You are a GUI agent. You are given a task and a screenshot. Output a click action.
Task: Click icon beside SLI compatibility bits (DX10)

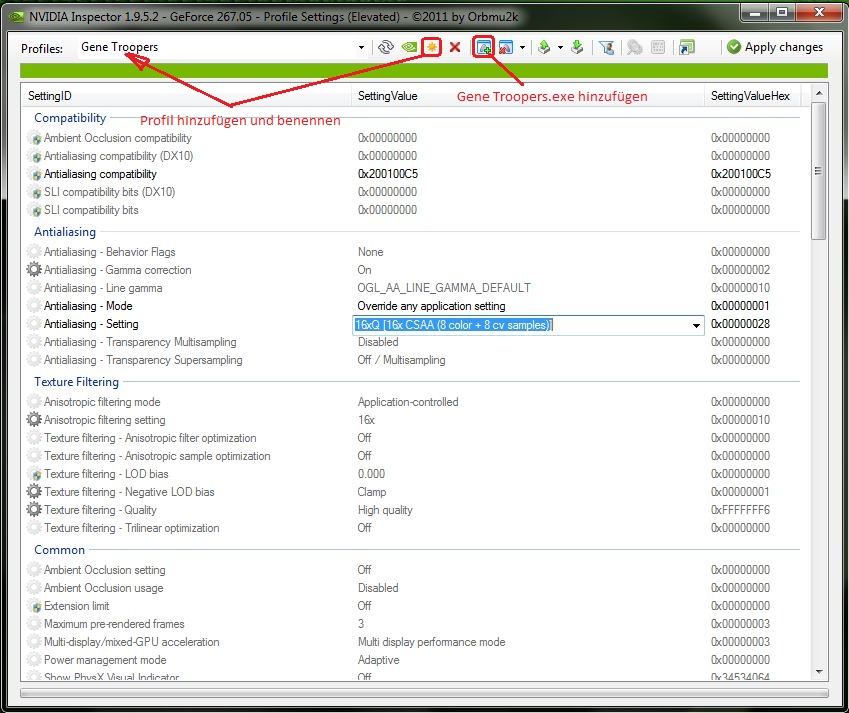point(34,192)
